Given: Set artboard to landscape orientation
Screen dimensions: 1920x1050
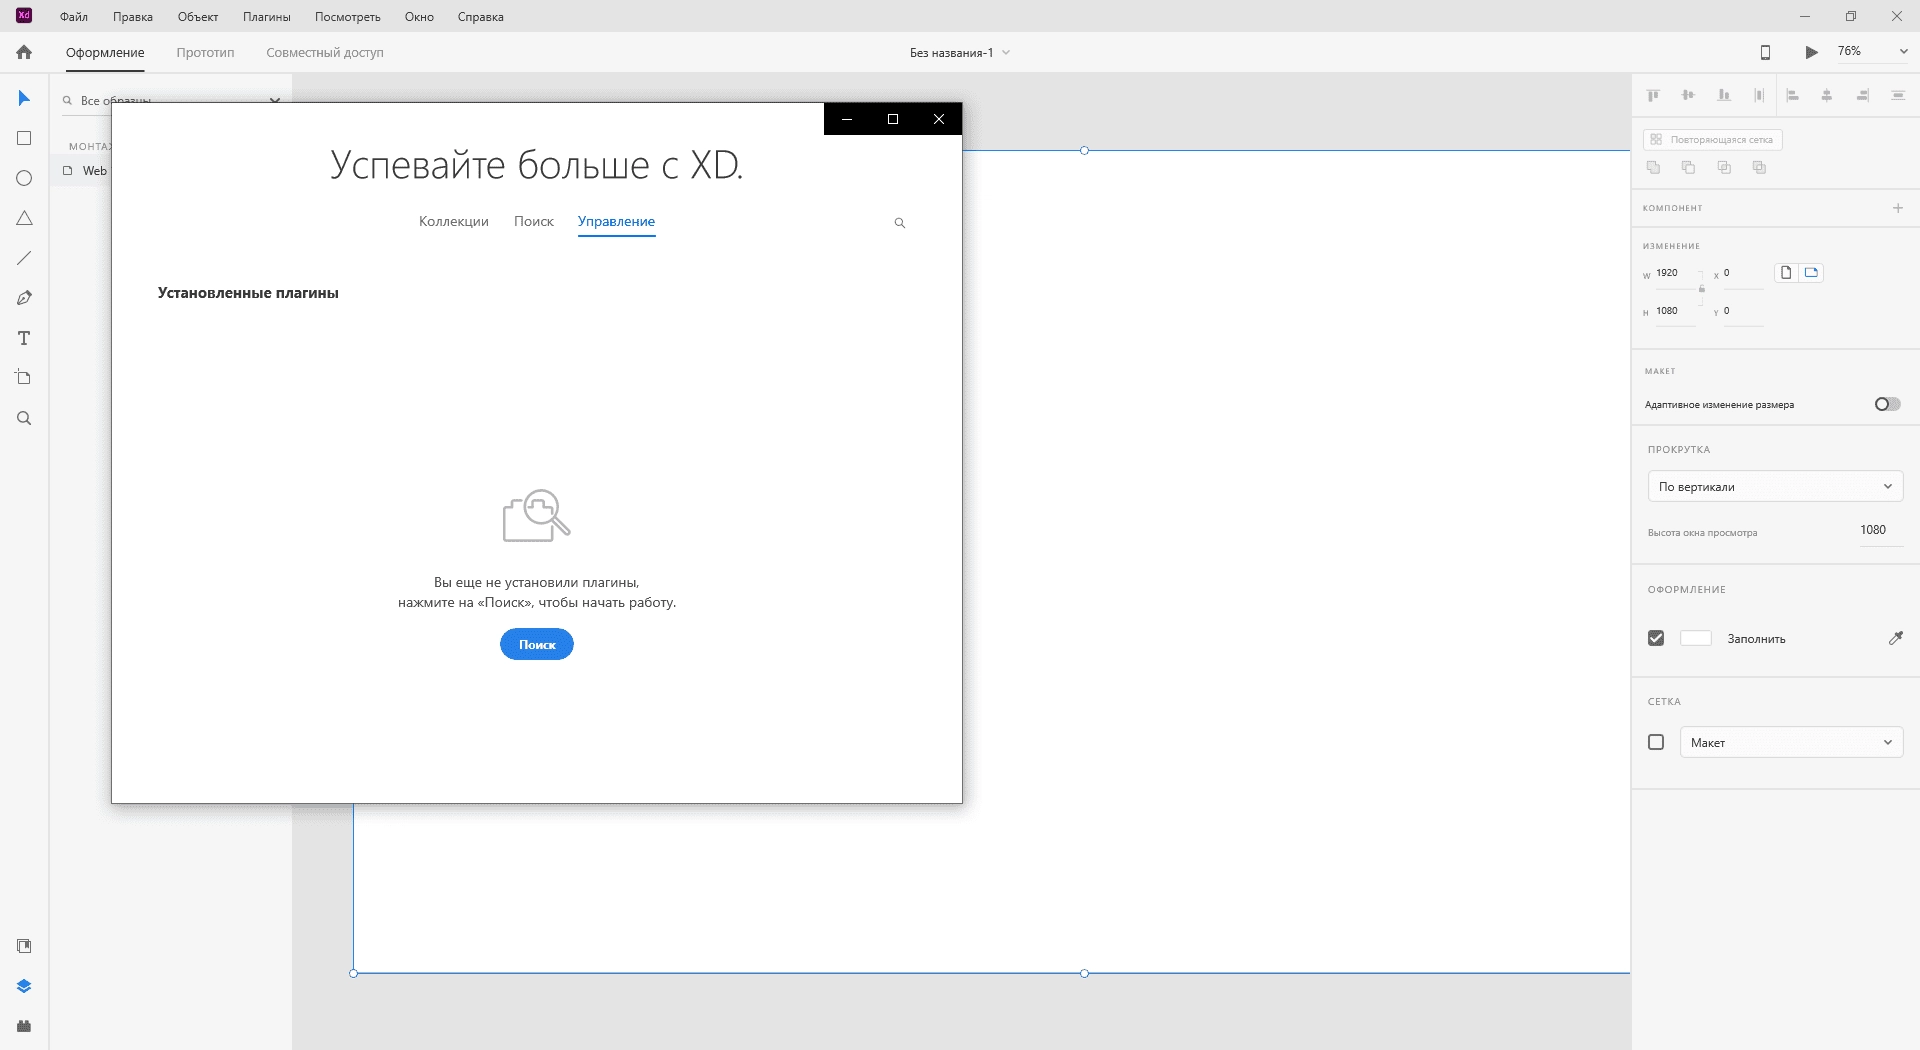Looking at the screenshot, I should (1811, 272).
